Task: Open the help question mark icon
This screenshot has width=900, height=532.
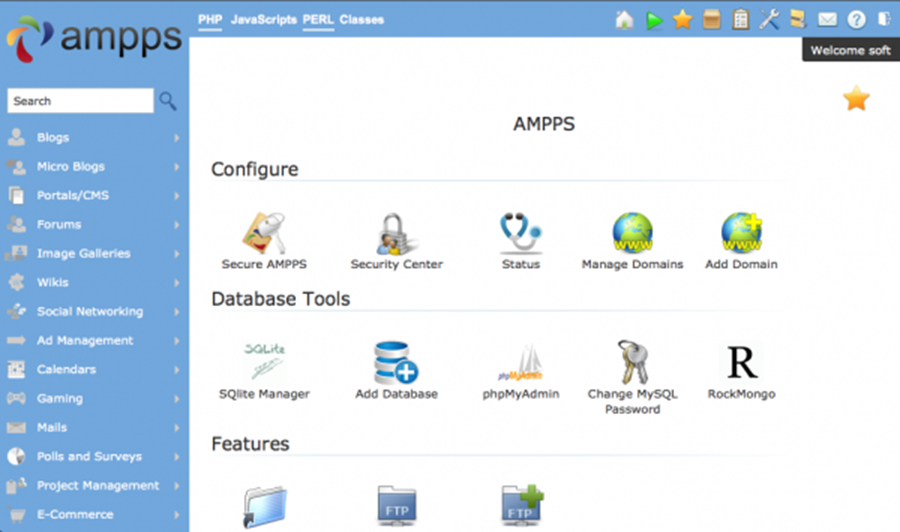Action: 856,20
